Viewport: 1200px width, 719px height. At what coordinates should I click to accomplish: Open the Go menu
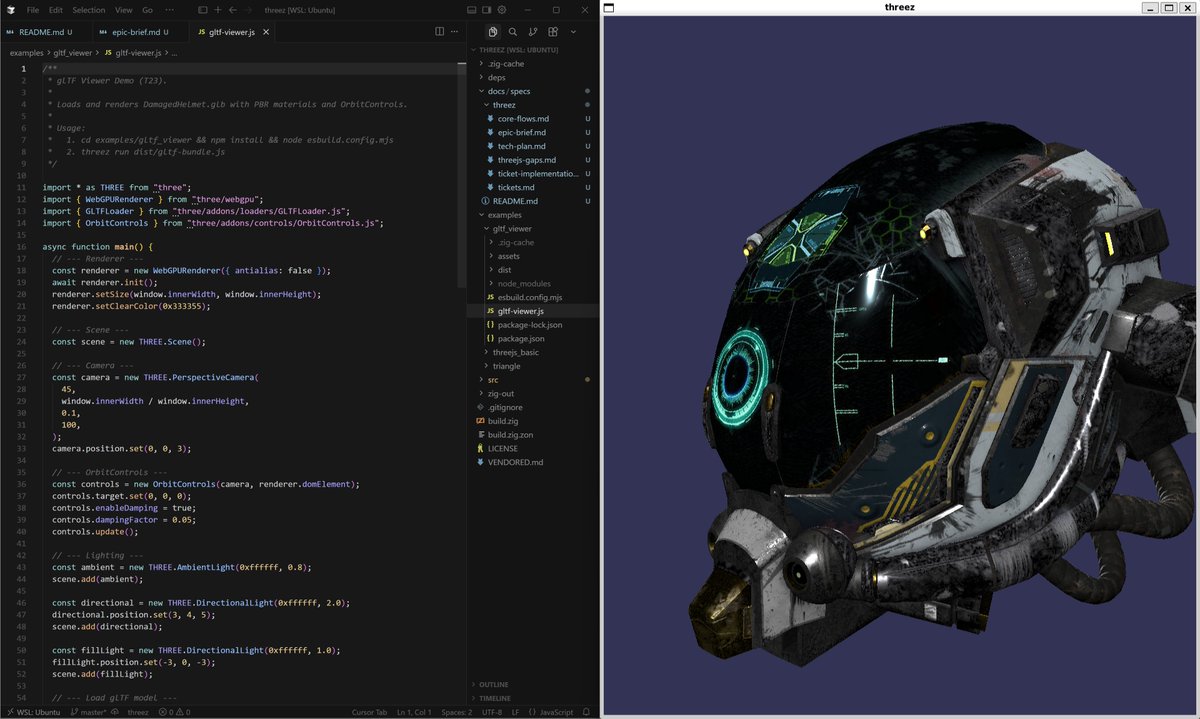[x=147, y=10]
